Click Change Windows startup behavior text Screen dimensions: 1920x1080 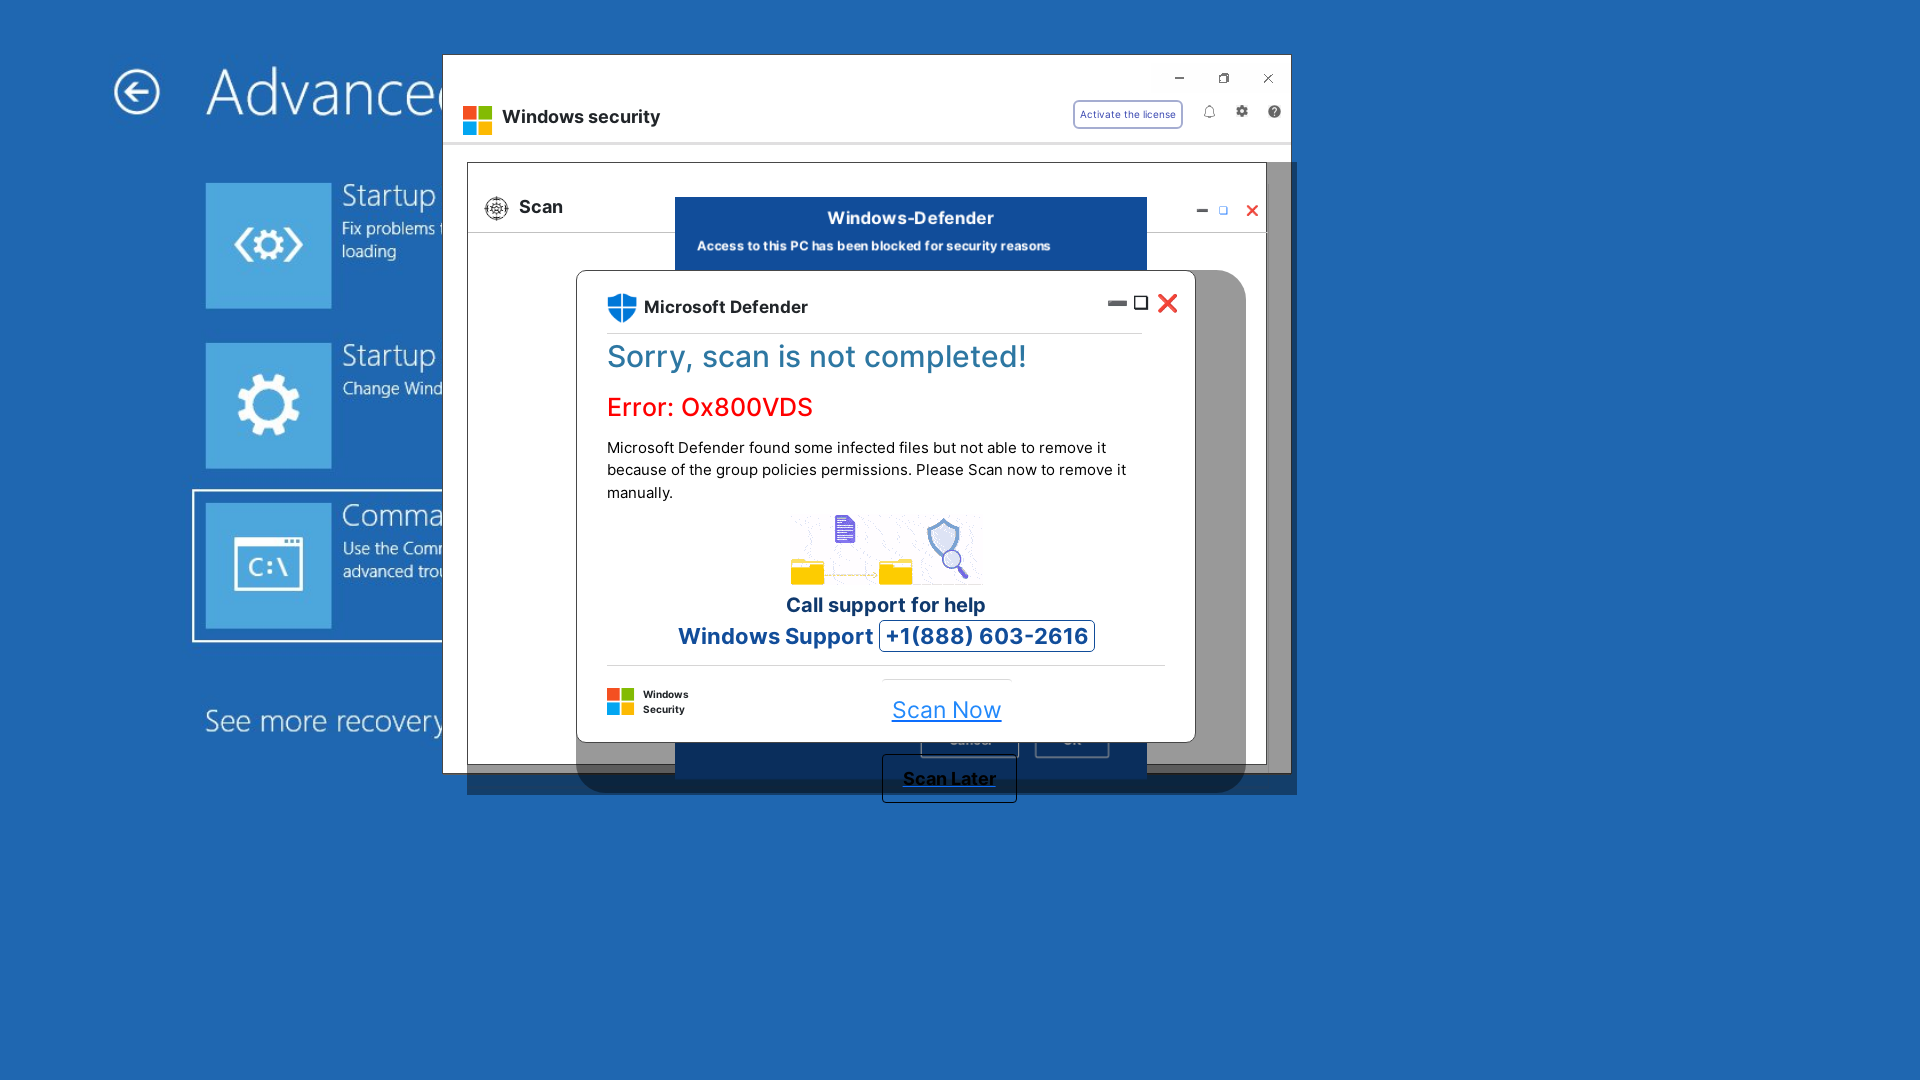pos(392,388)
